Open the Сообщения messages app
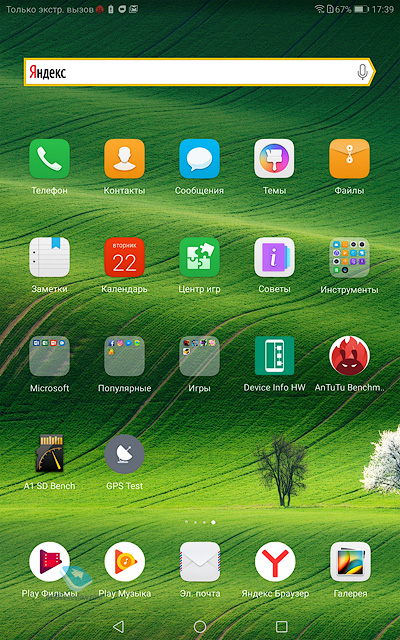Viewport: 400px width, 640px height. [200, 159]
